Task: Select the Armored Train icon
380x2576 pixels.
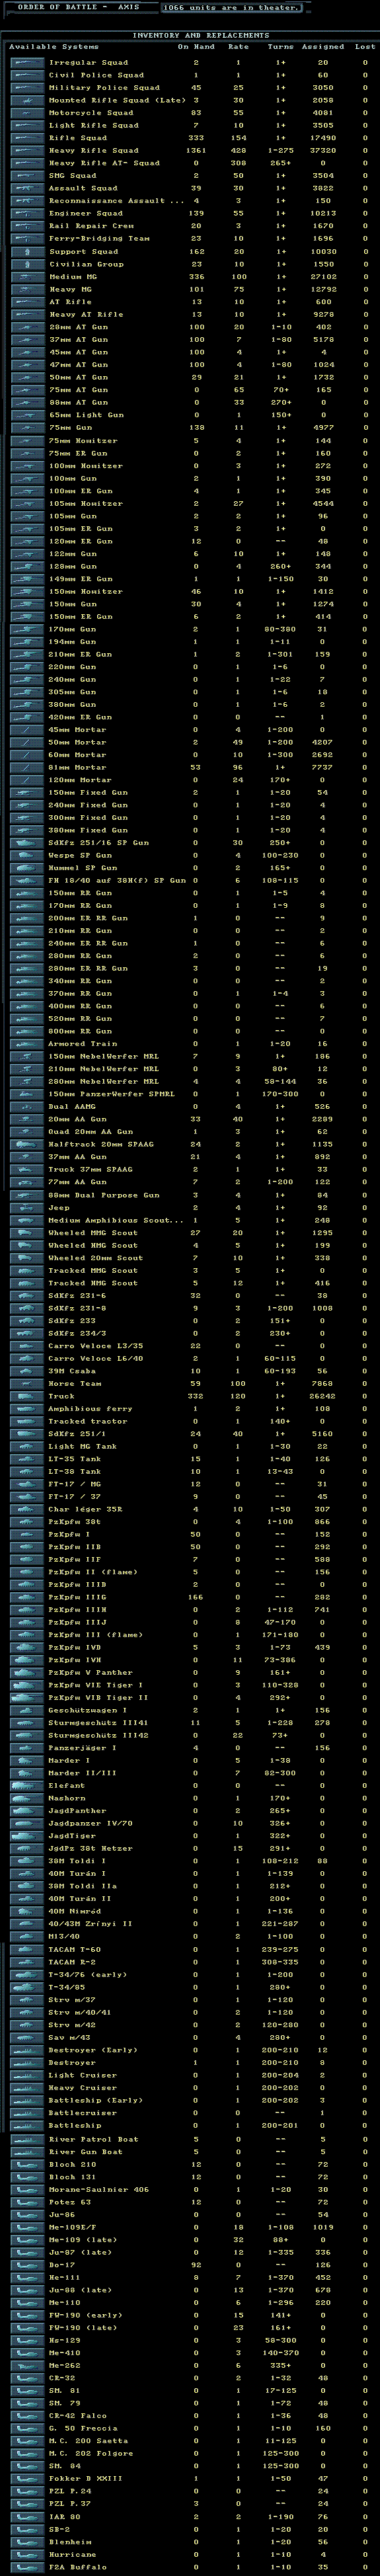Action: pos(27,1044)
